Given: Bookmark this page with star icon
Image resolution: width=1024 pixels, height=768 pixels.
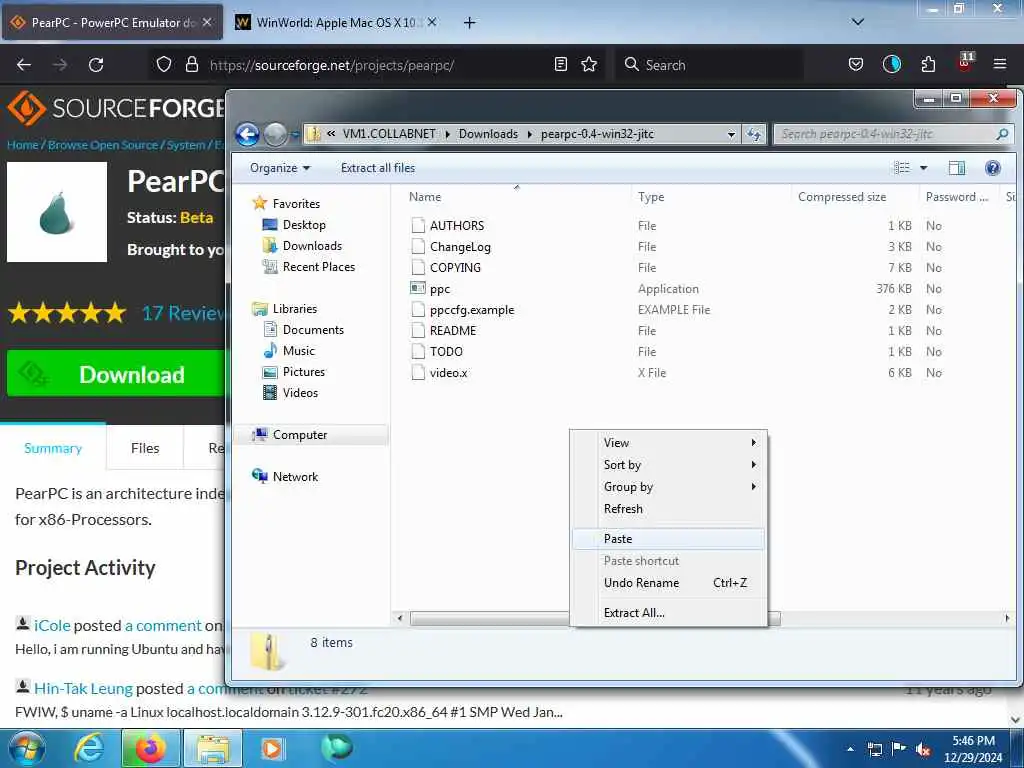Looking at the screenshot, I should pos(589,64).
